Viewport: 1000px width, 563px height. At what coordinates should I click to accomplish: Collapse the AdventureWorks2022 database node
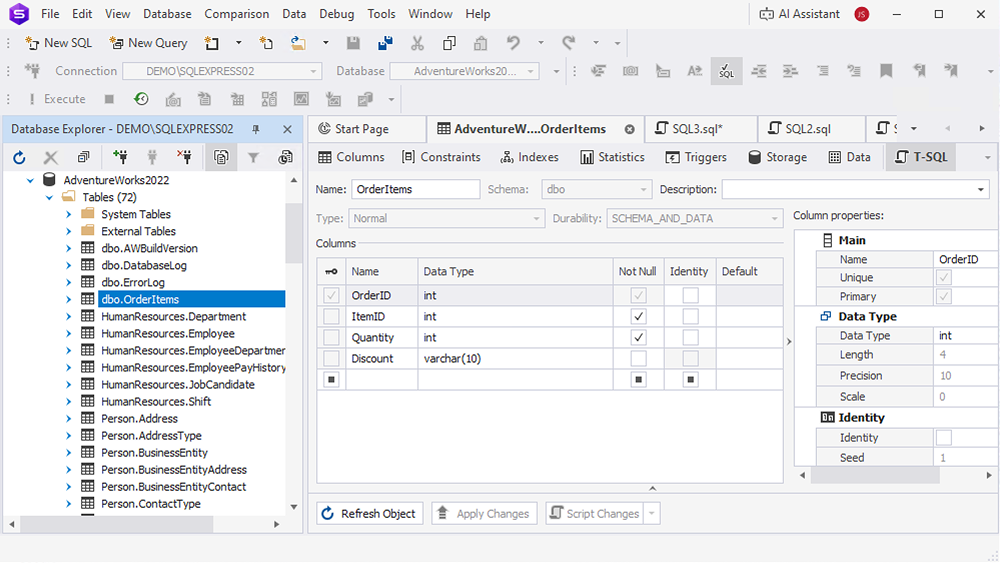click(x=30, y=180)
